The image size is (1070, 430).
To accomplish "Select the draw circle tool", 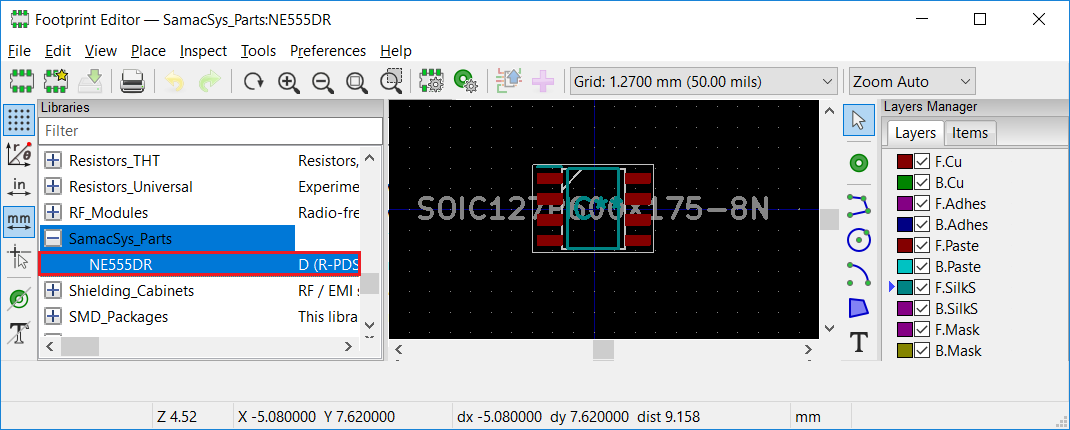I will point(858,240).
